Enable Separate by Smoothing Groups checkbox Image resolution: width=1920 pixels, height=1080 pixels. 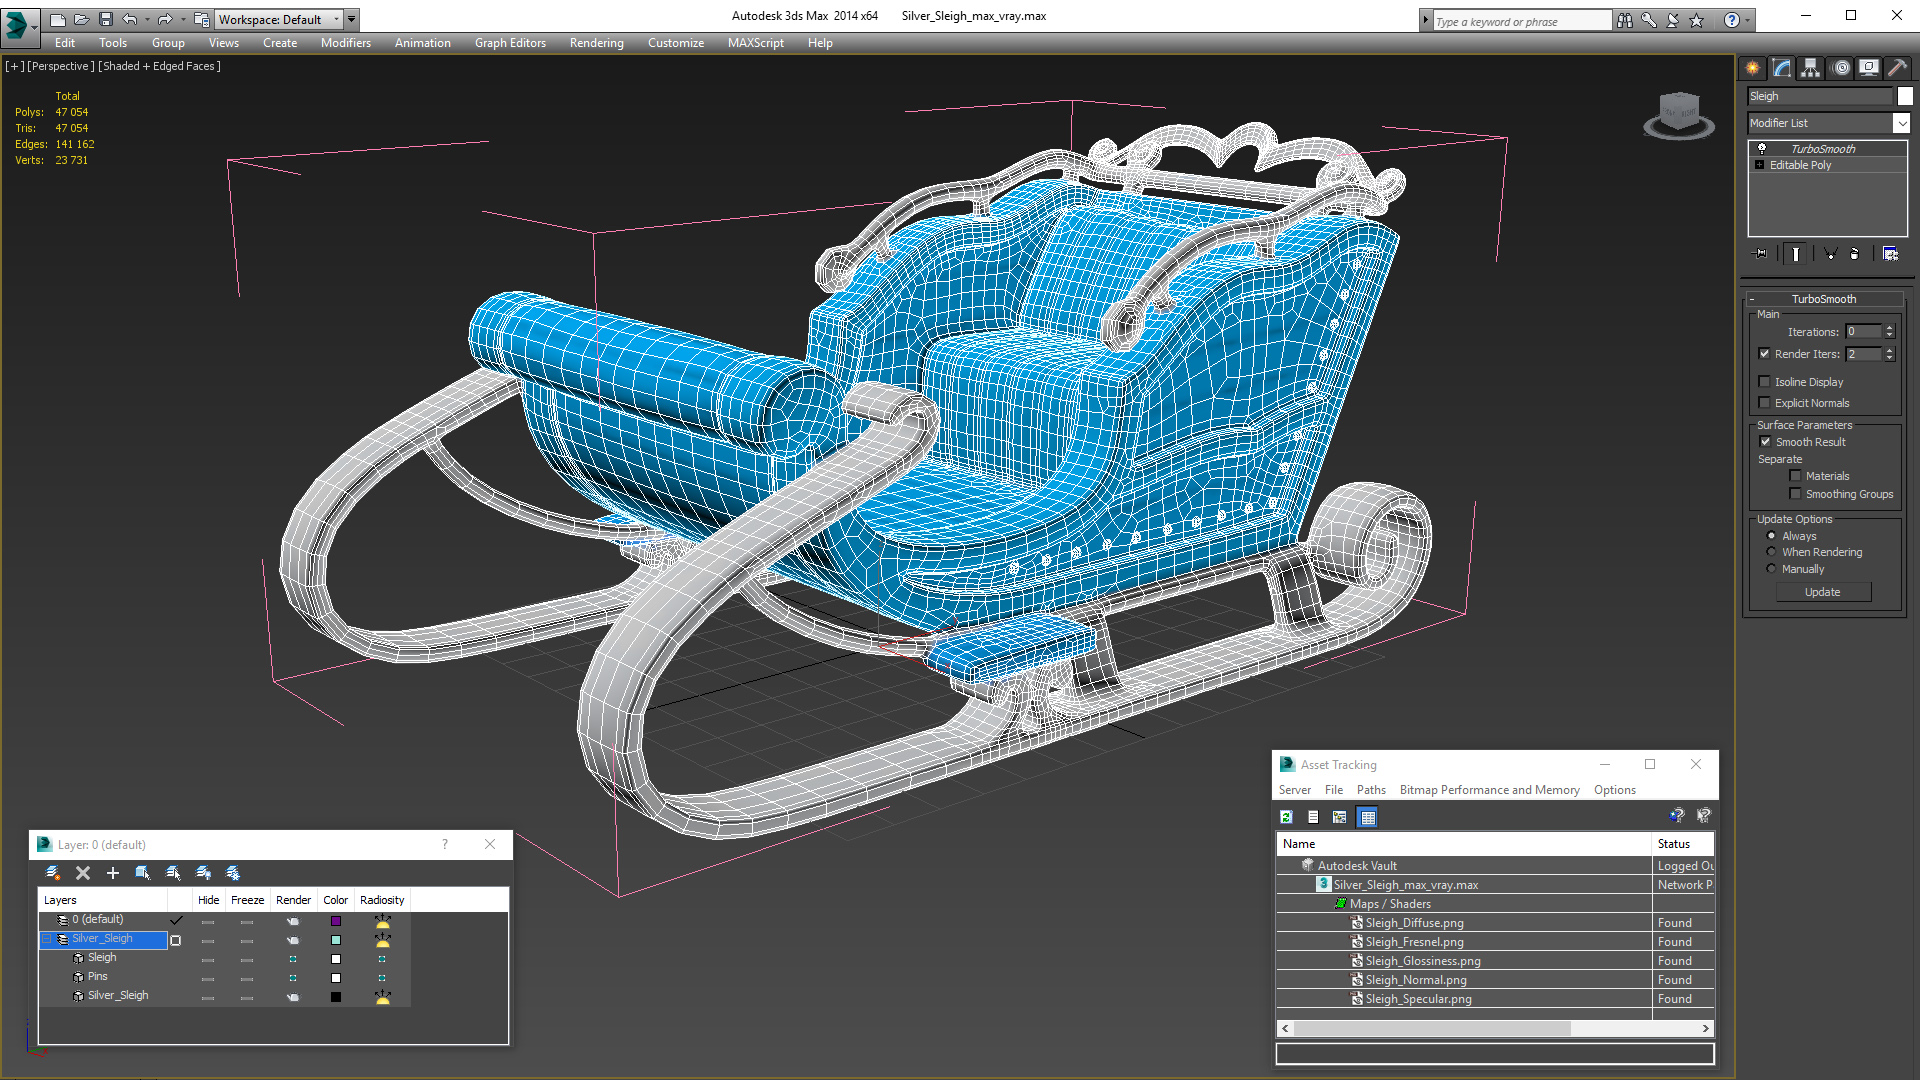[1796, 494]
